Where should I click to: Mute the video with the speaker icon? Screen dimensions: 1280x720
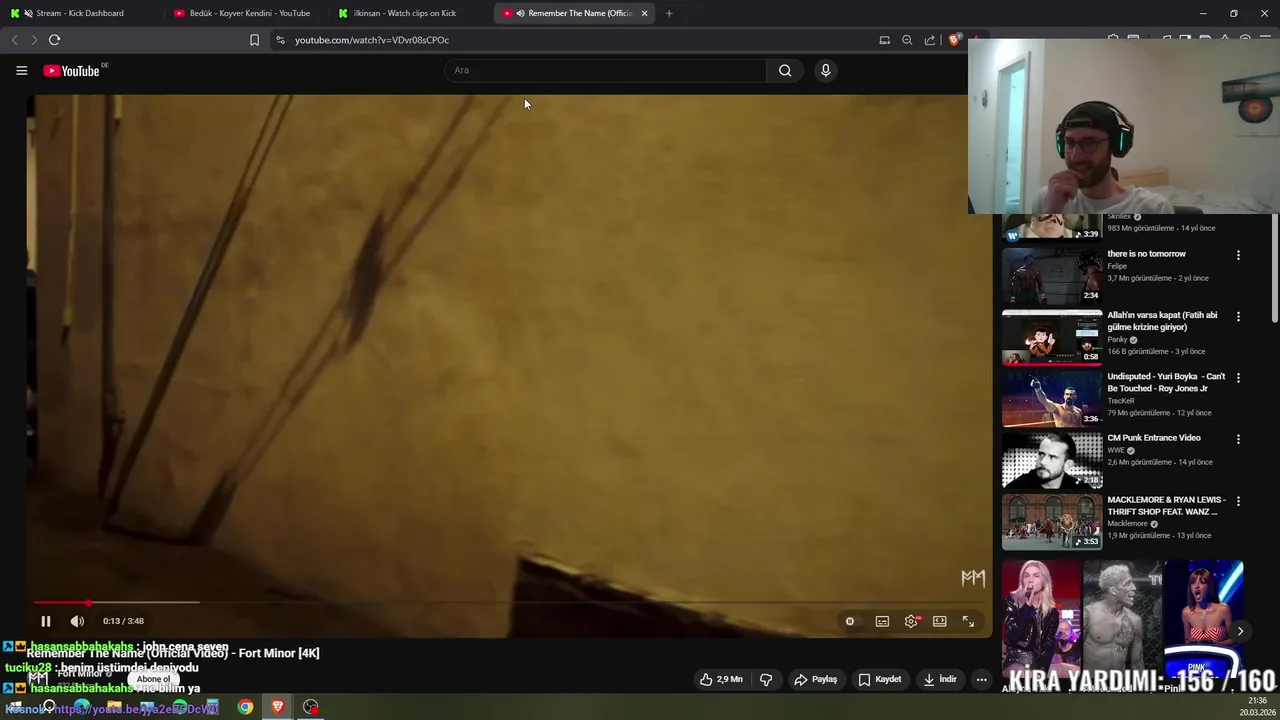tap(77, 621)
